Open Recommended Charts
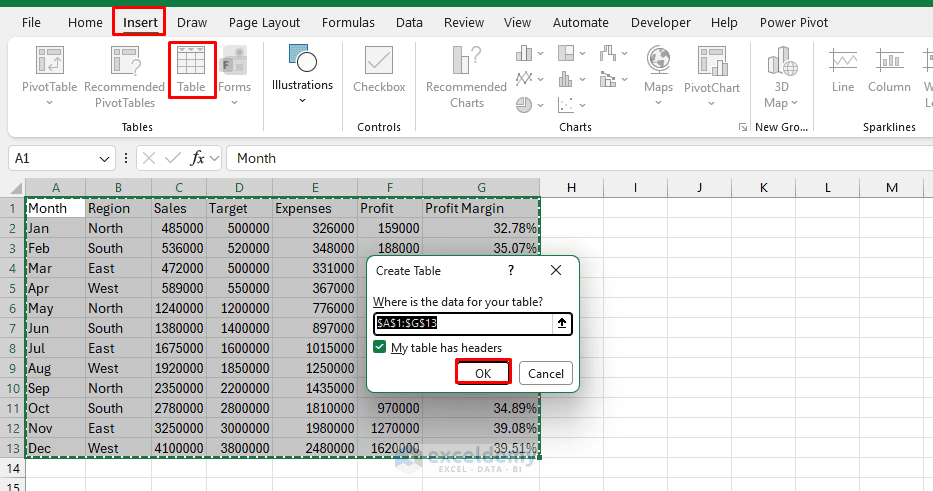Screen dimensions: 933x491 point(466,76)
